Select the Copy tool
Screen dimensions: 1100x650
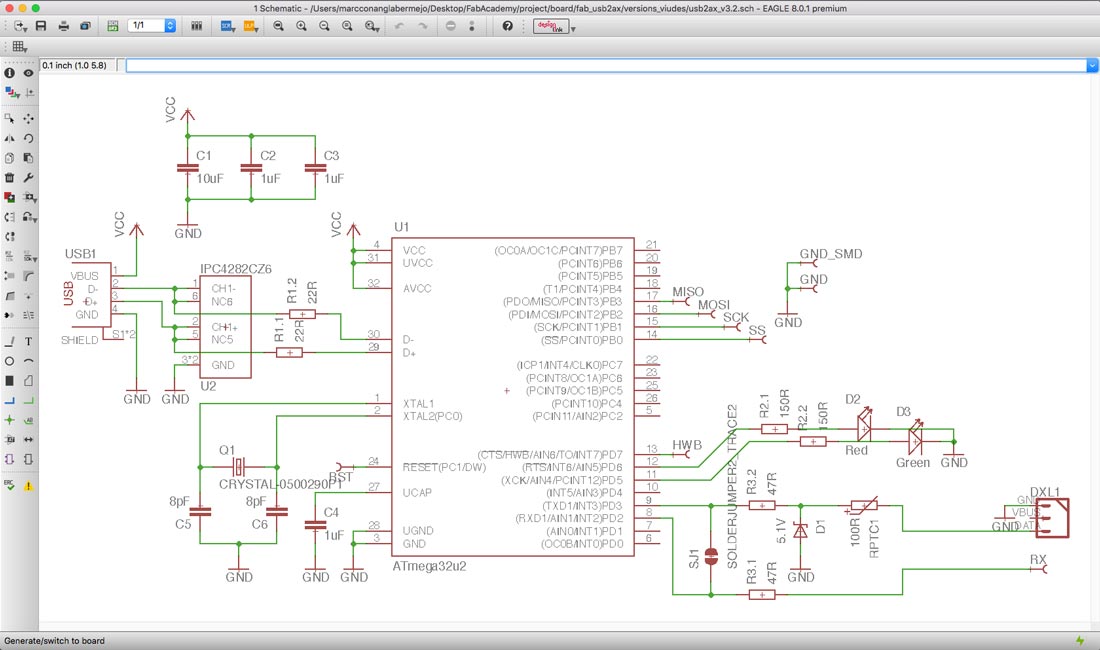click(9, 158)
